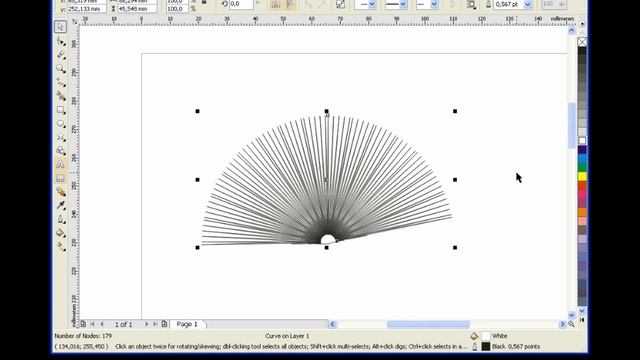
Task: Go to last page button
Action: coord(156,324)
